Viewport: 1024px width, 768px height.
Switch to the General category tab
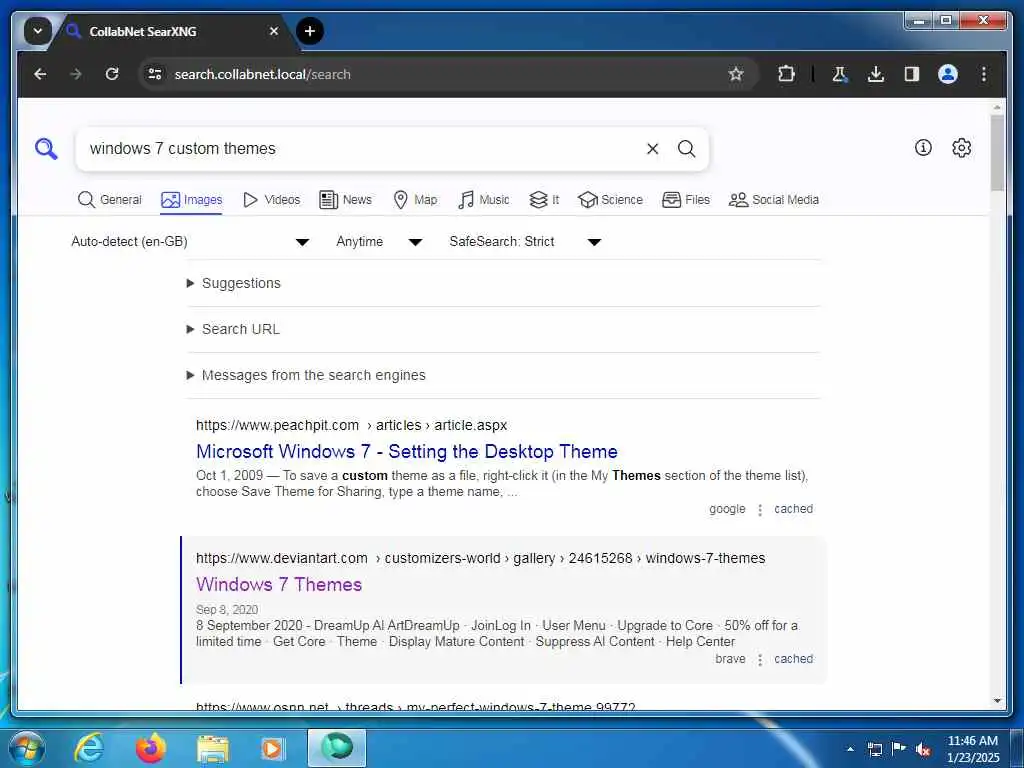(x=109, y=200)
